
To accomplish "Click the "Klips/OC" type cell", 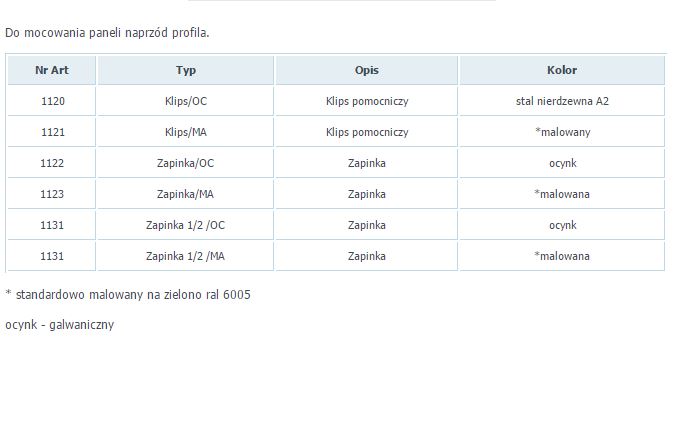I will [x=185, y=101].
